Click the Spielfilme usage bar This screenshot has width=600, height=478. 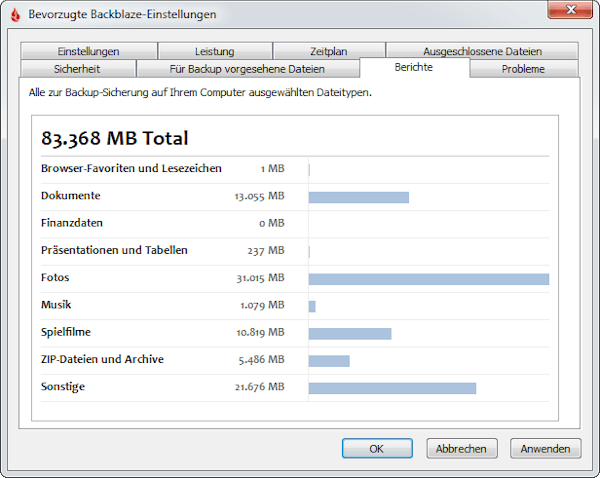pos(350,334)
